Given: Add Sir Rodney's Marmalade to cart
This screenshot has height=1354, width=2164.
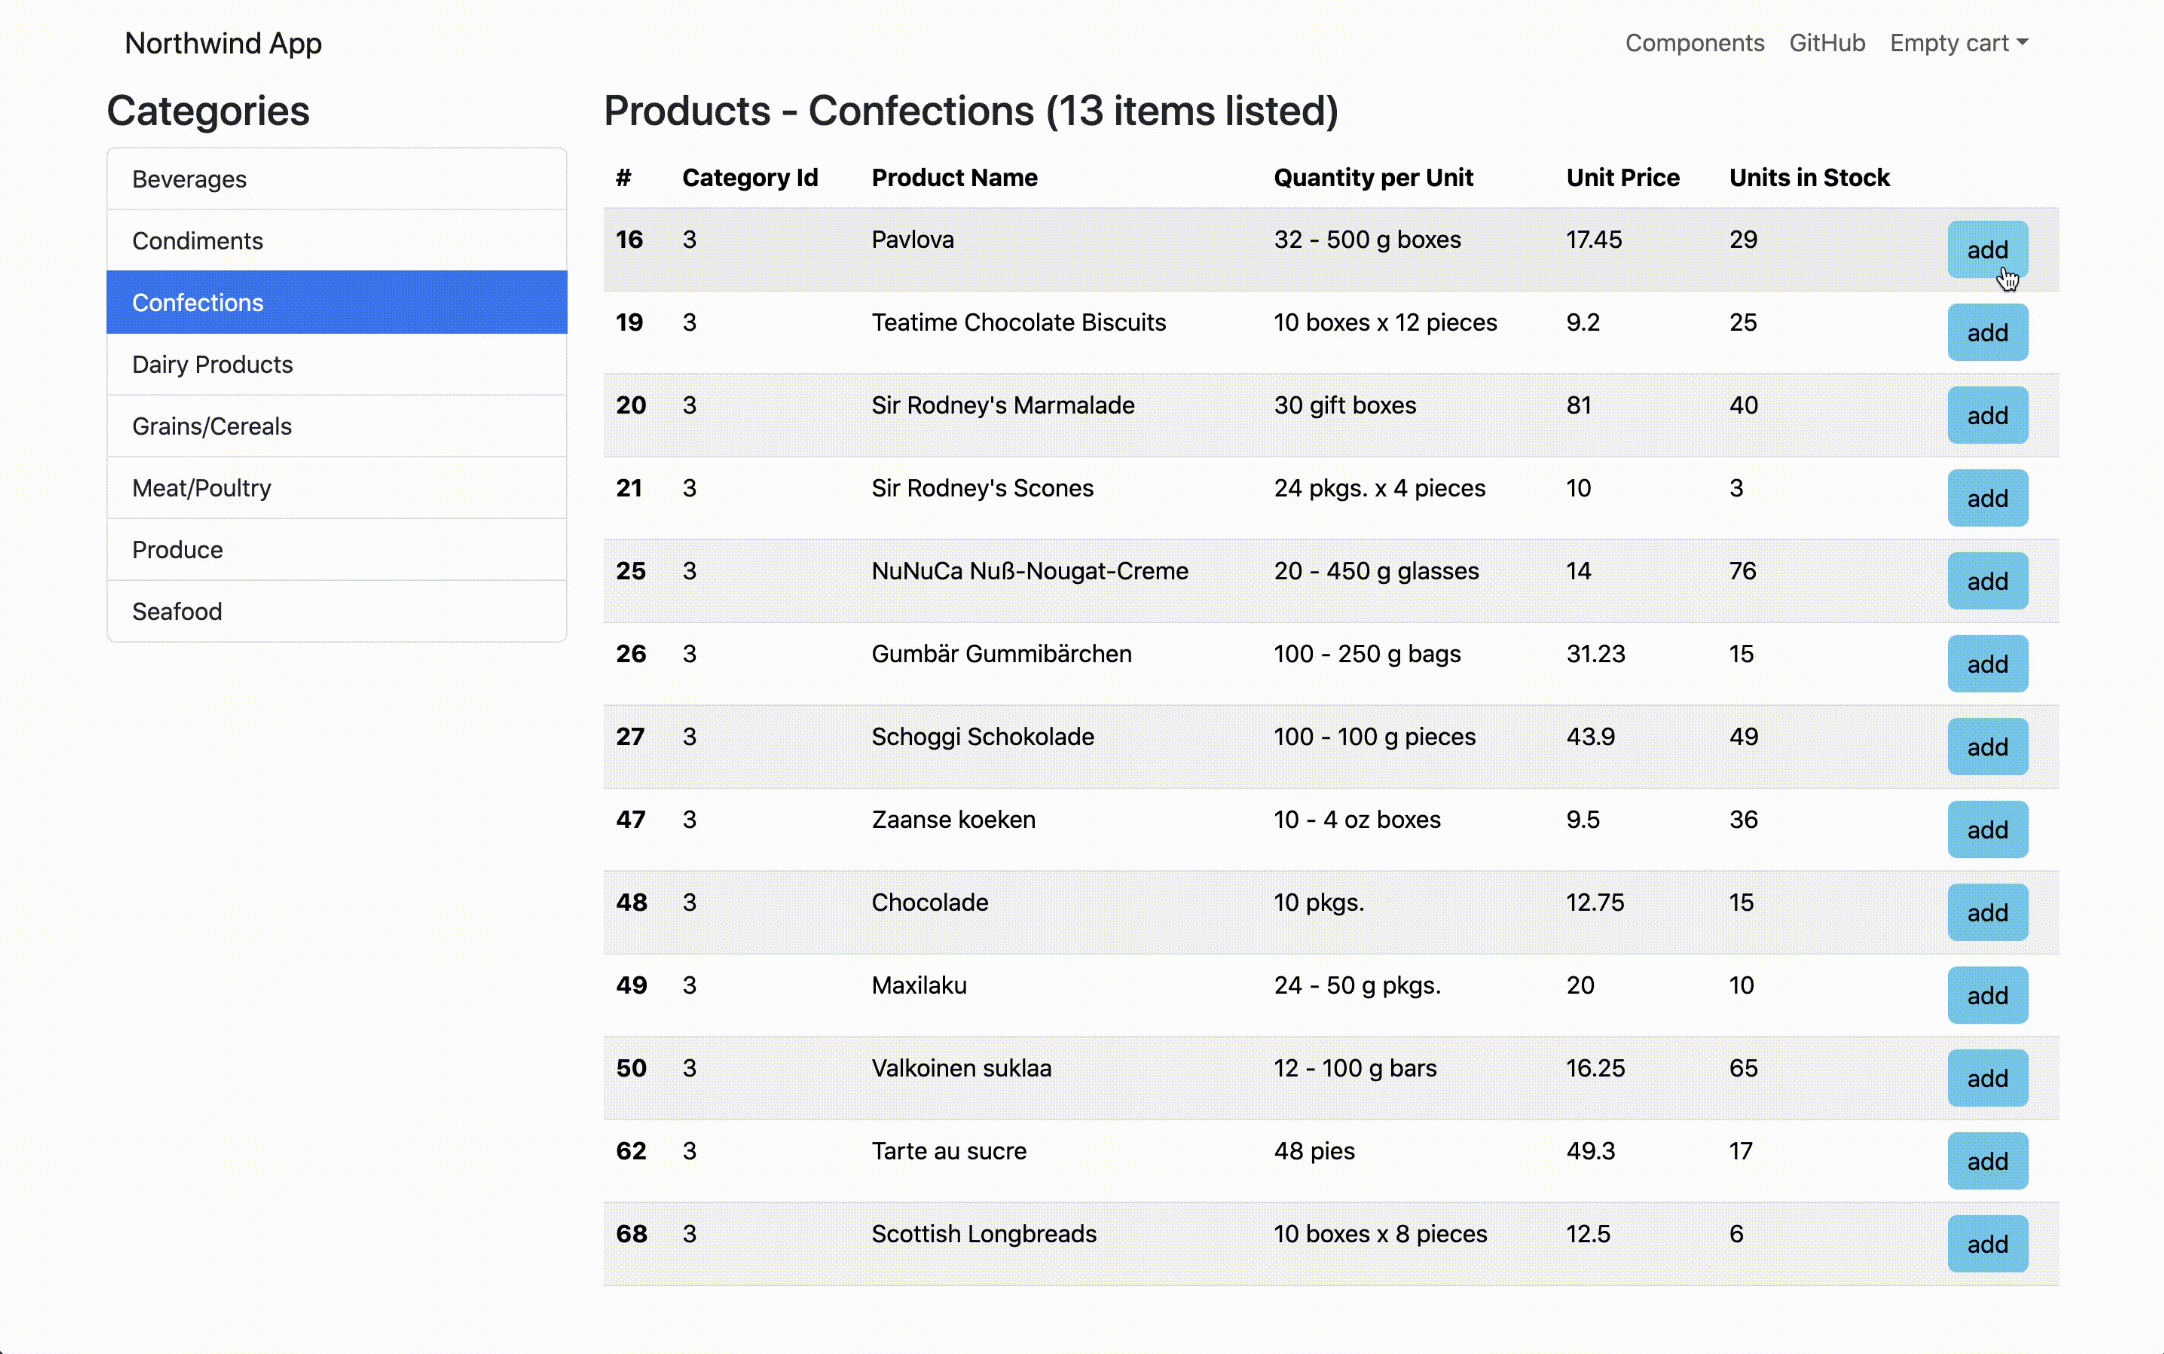Looking at the screenshot, I should pyautogui.click(x=1986, y=416).
